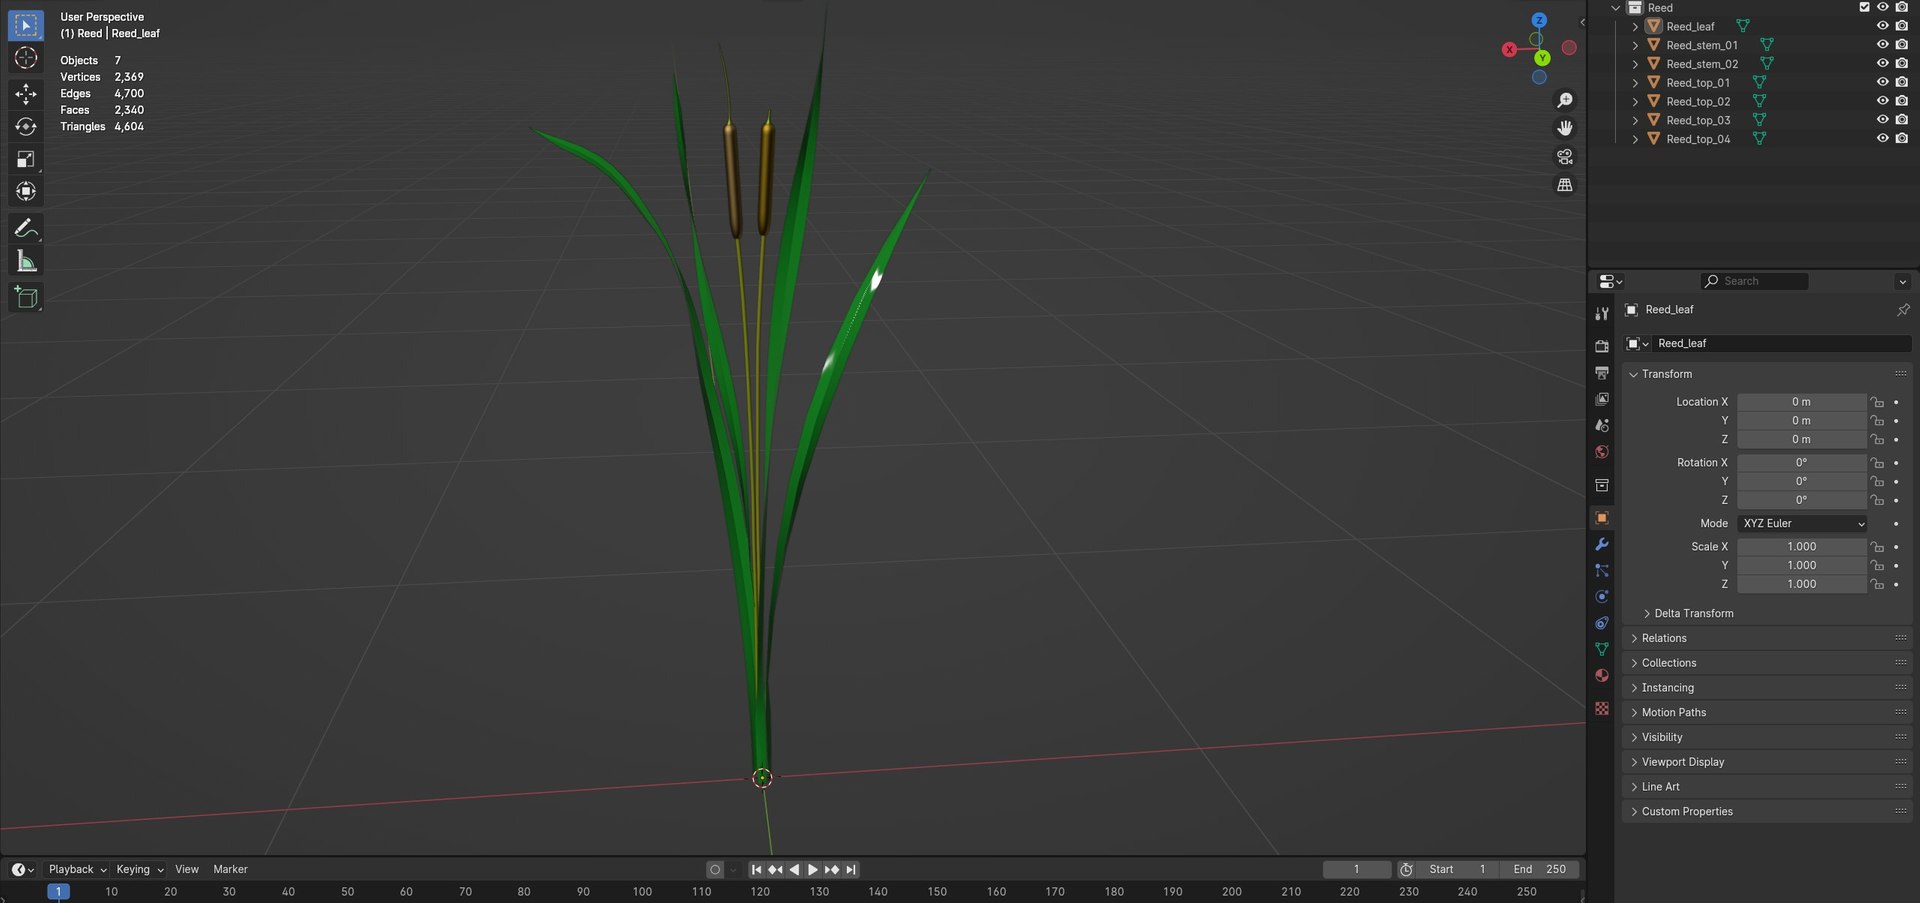The height and width of the screenshot is (903, 1920).
Task: Open the Modifiers wrench properties tab
Action: pyautogui.click(x=1602, y=544)
